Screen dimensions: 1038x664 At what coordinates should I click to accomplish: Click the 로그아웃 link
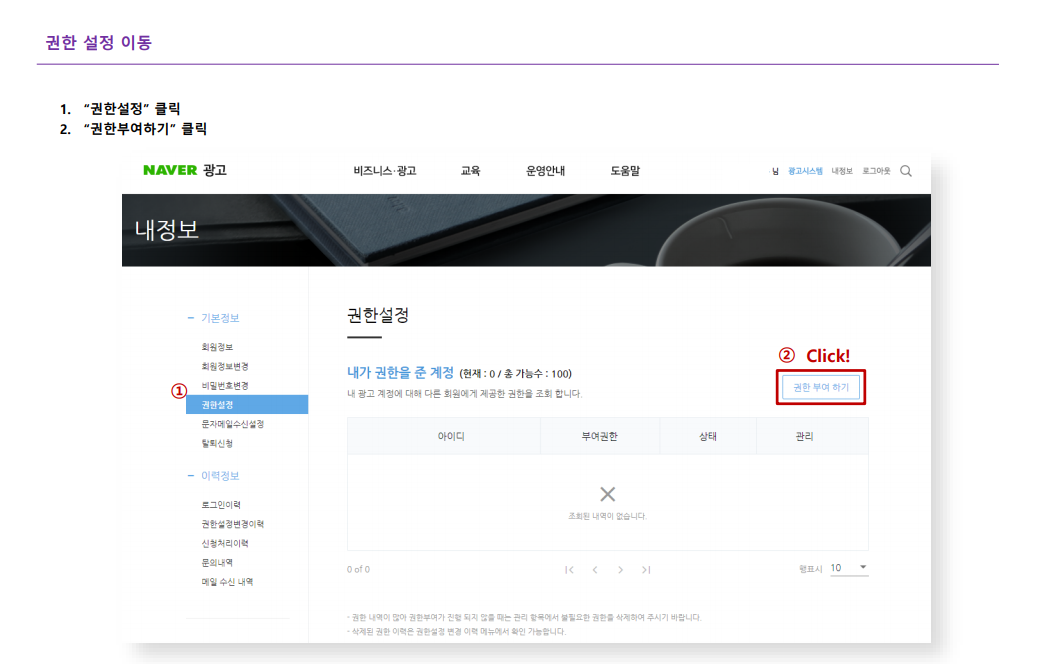[877, 171]
